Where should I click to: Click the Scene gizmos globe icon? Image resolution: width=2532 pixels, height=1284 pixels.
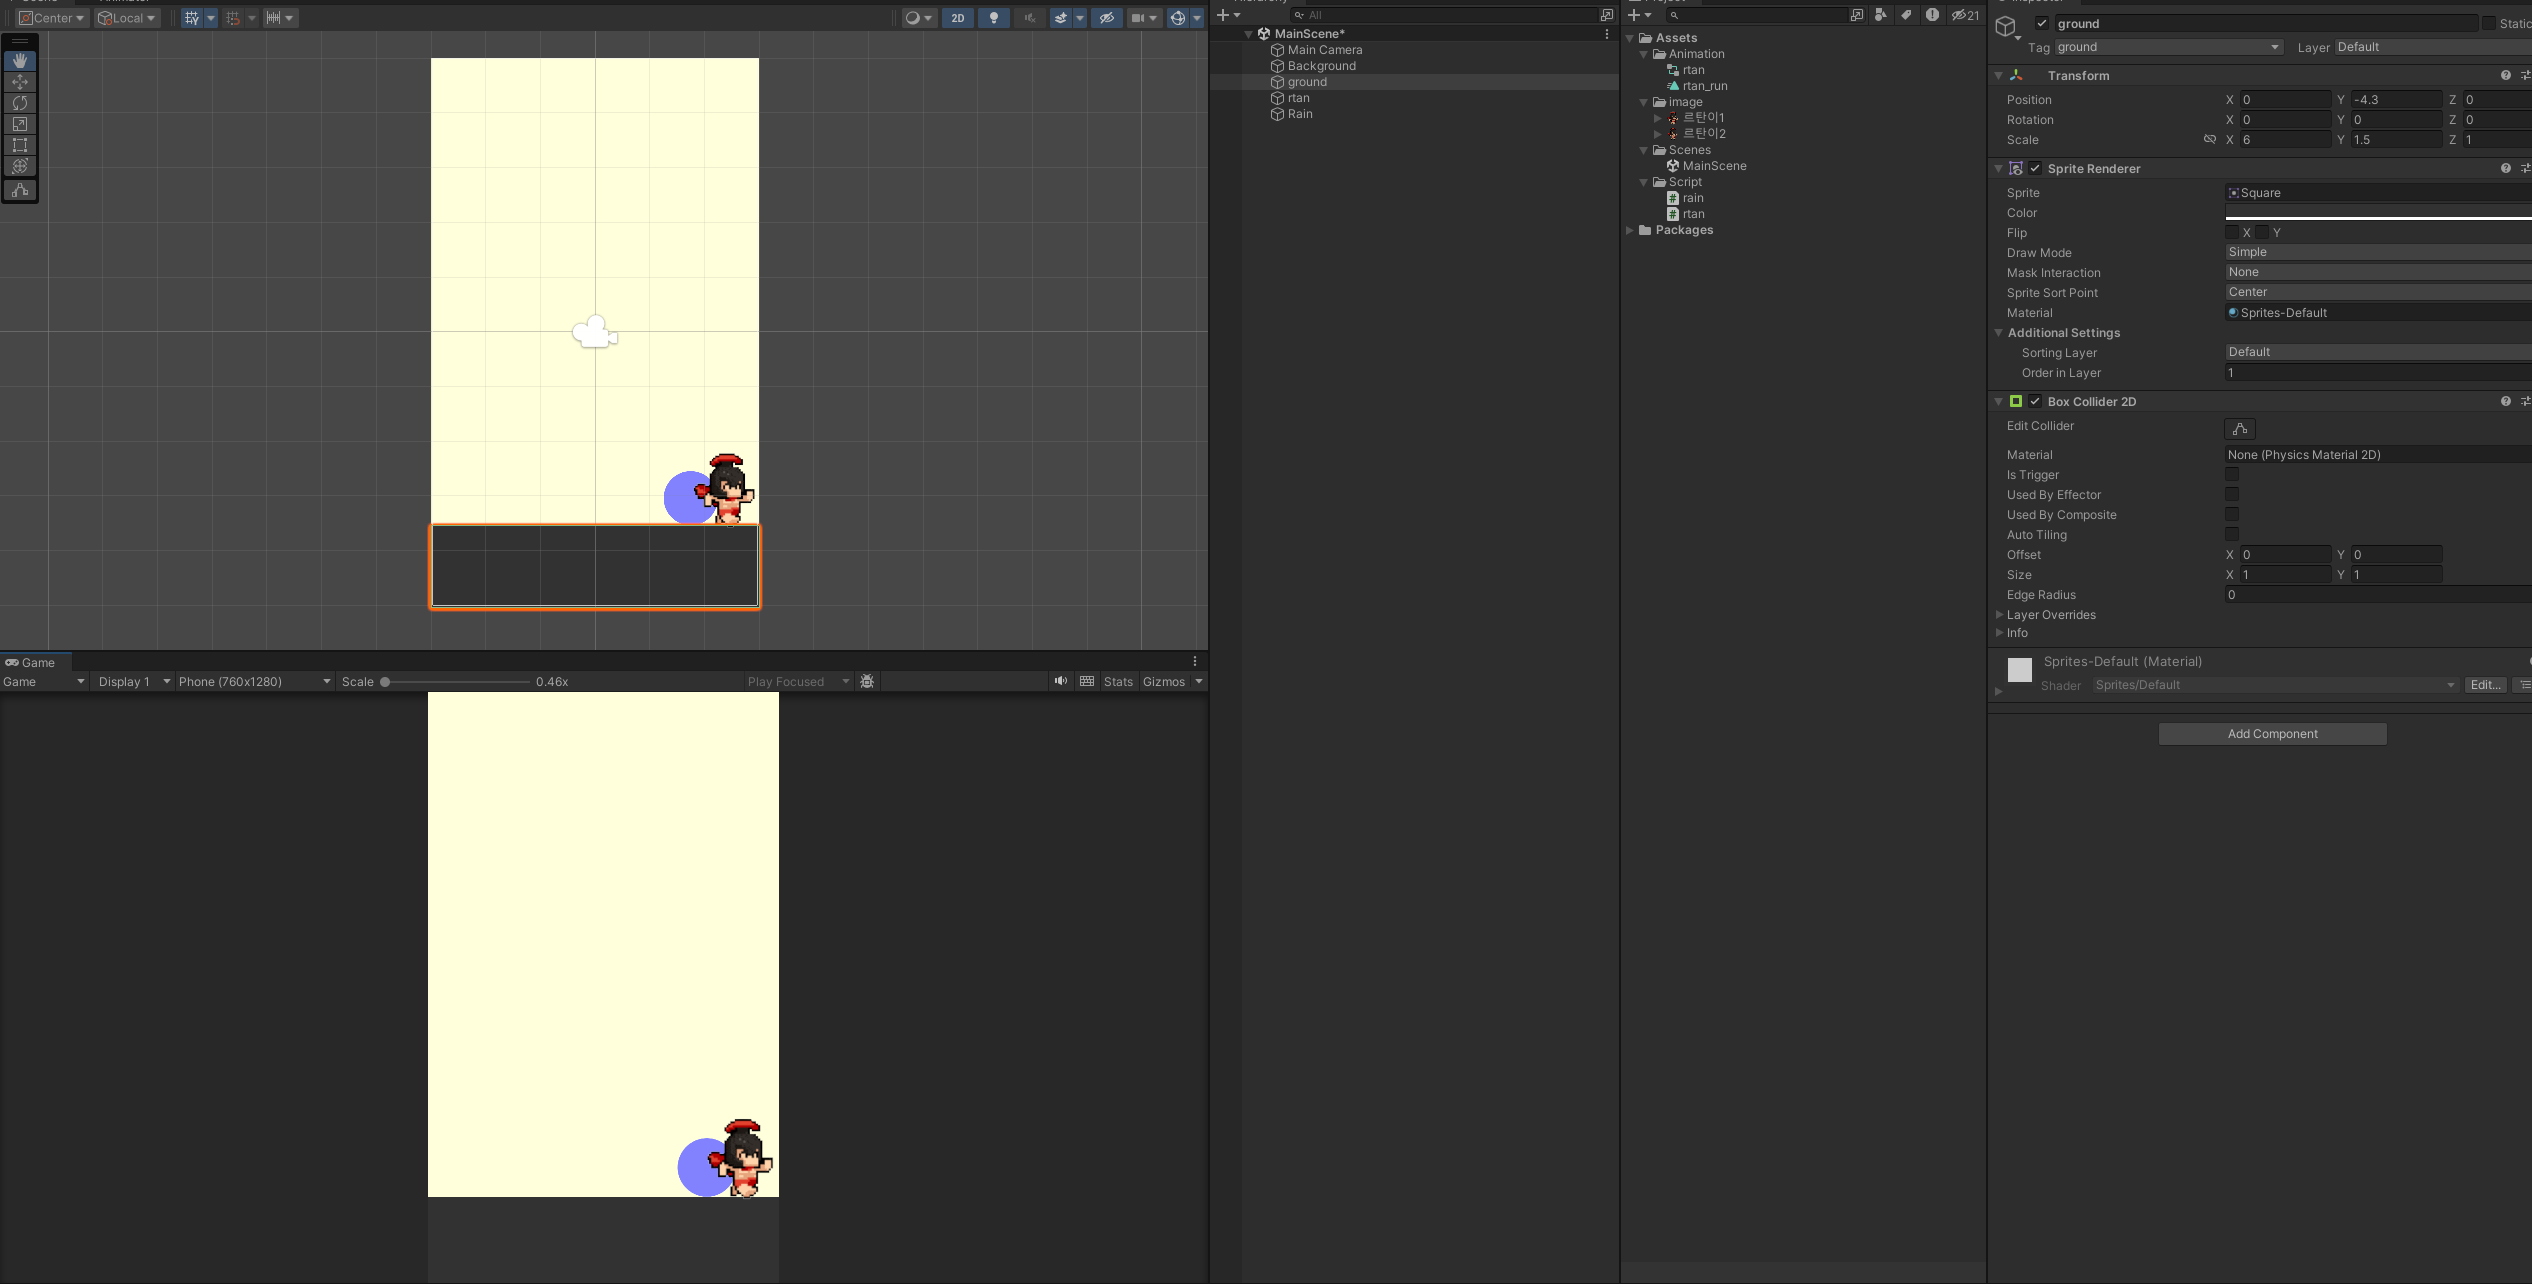click(1178, 18)
